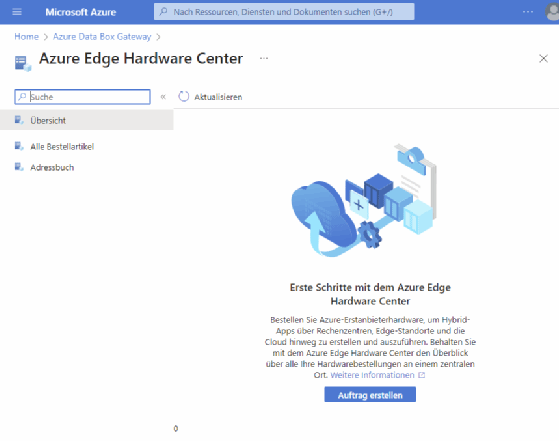The height and width of the screenshot is (441, 559).
Task: Click the Aktualisieren refresh icon
Action: (x=184, y=96)
